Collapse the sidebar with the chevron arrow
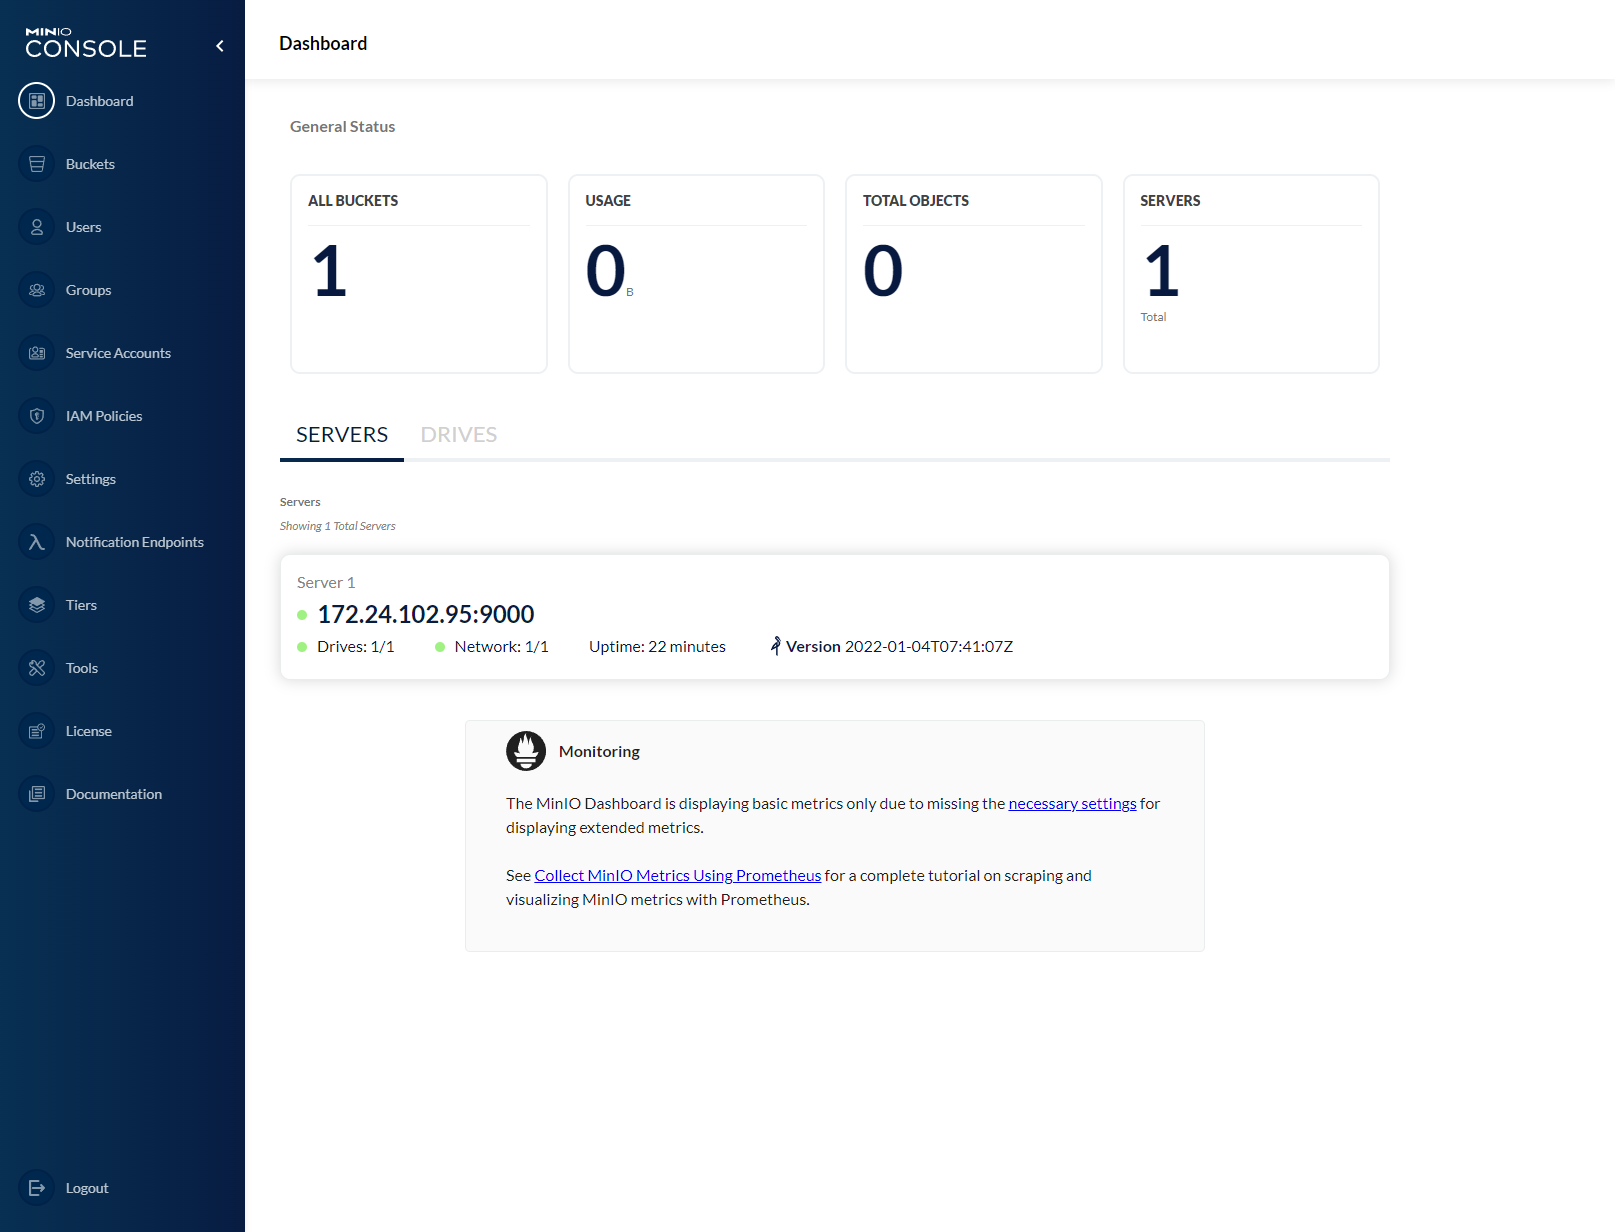Viewport: 1615px width, 1232px height. click(x=220, y=46)
